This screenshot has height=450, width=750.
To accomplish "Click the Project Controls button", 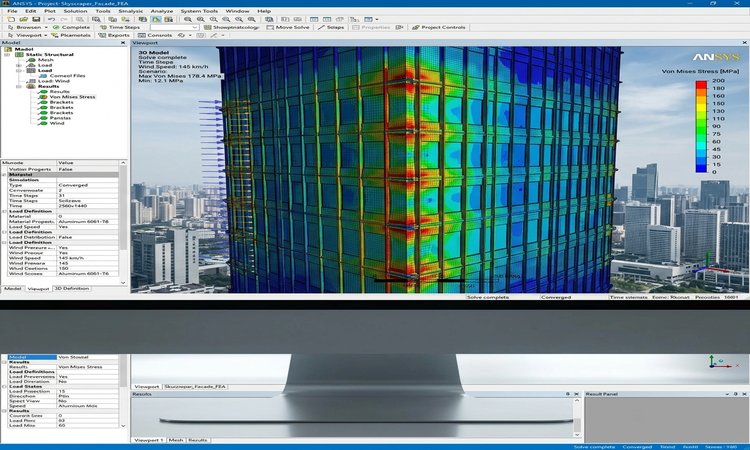I will click(x=439, y=27).
